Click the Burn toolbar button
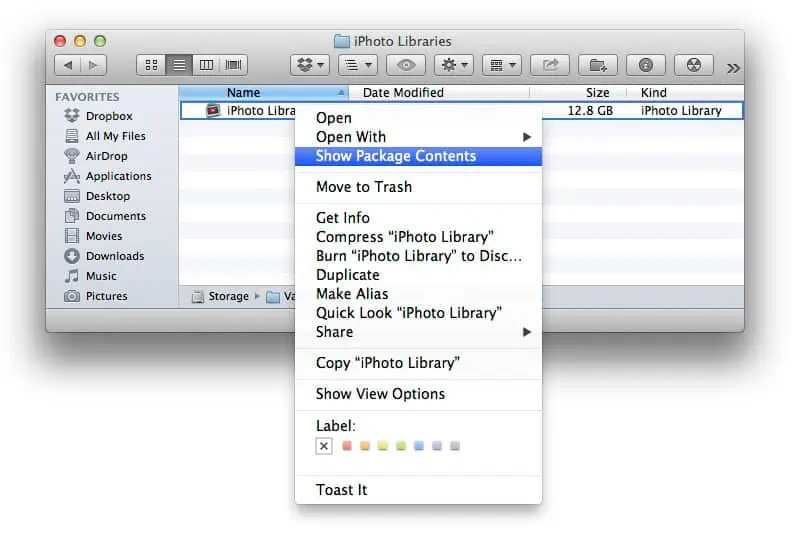 click(x=694, y=65)
